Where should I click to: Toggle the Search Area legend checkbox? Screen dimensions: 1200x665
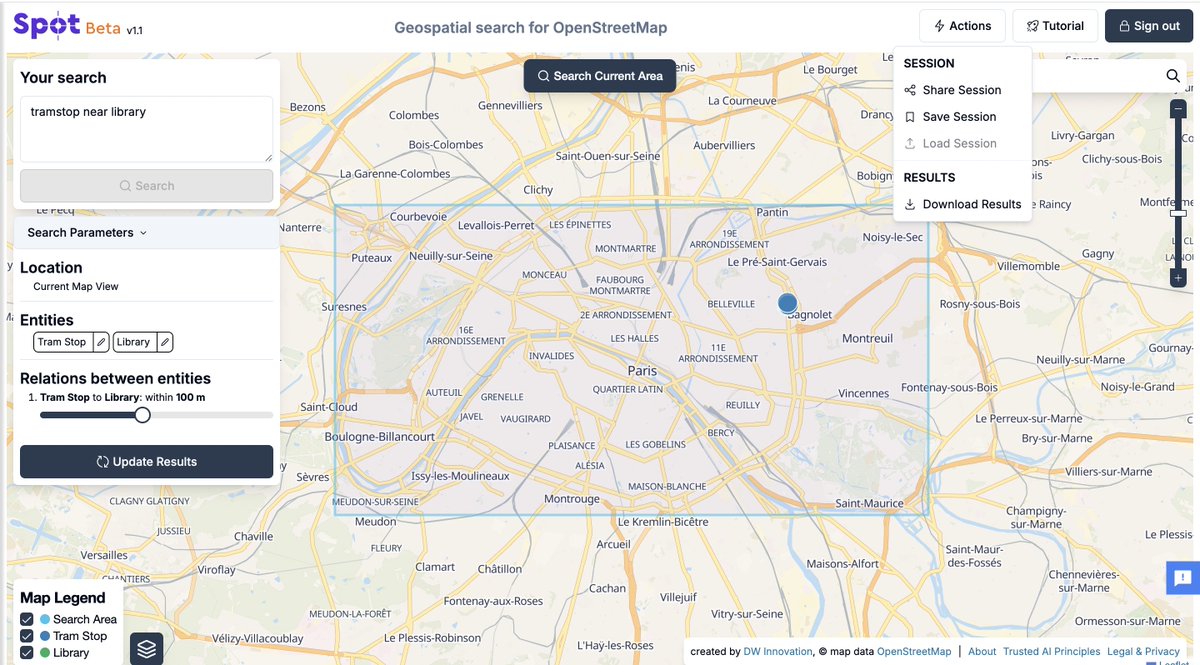pos(27,620)
